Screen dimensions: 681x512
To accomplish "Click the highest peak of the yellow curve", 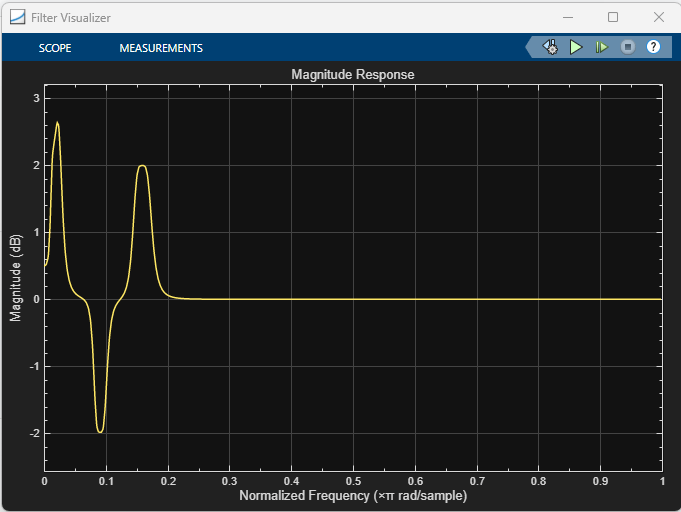I will click(57, 122).
